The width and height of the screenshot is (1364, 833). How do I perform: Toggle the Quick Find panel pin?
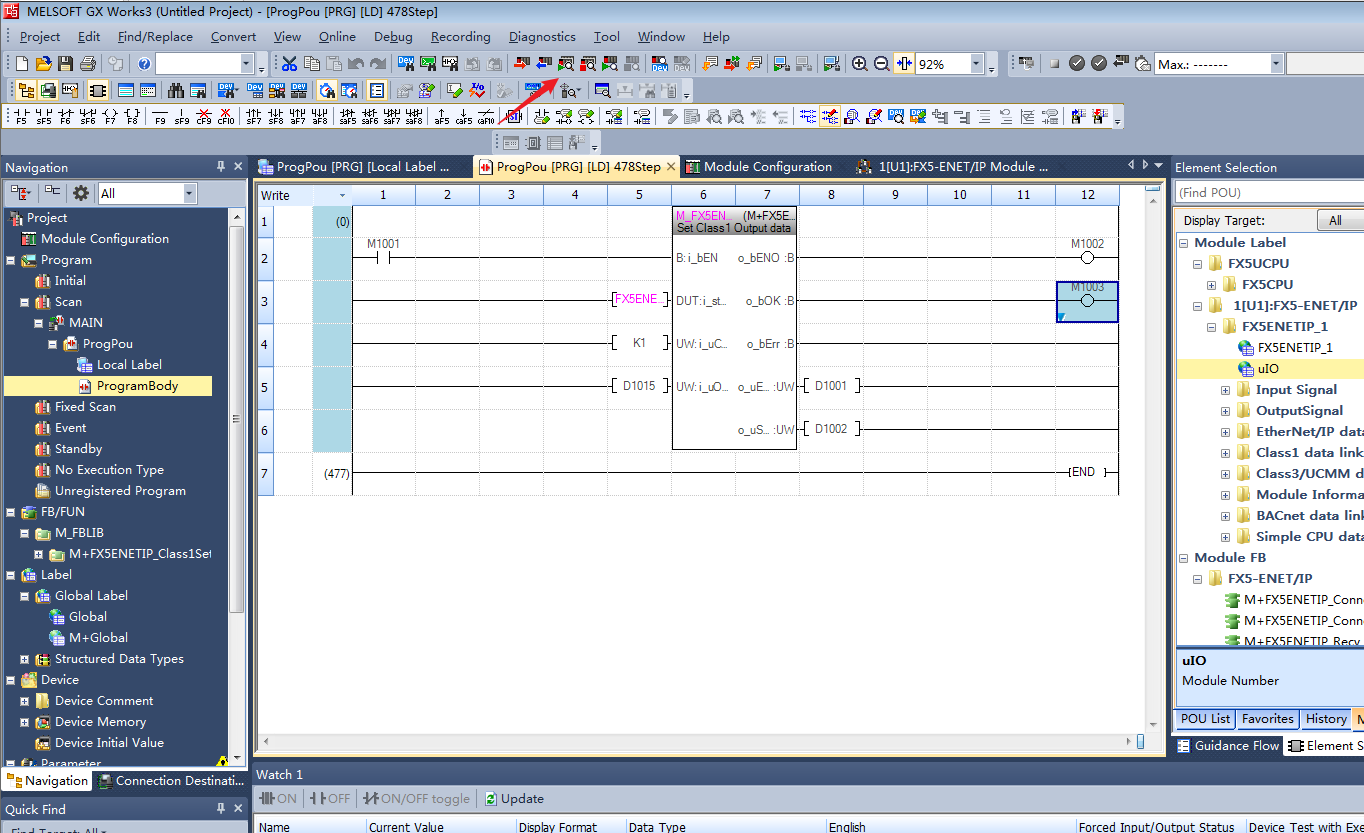(x=221, y=809)
